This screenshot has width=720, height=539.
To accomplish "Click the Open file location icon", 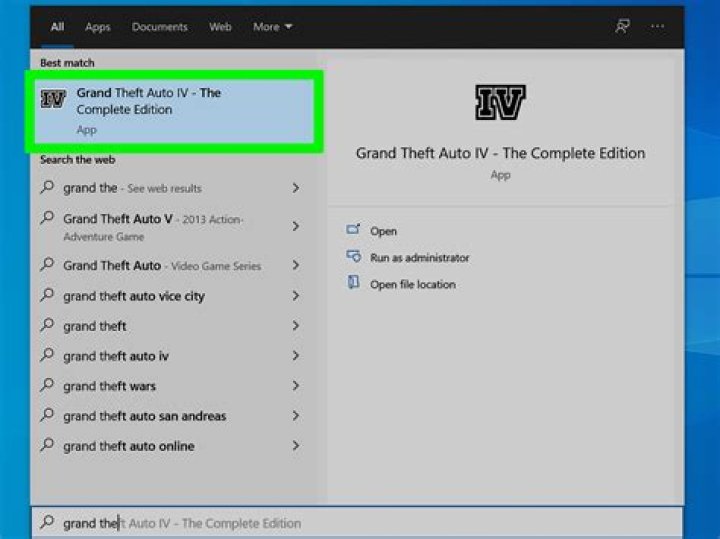I will 353,284.
